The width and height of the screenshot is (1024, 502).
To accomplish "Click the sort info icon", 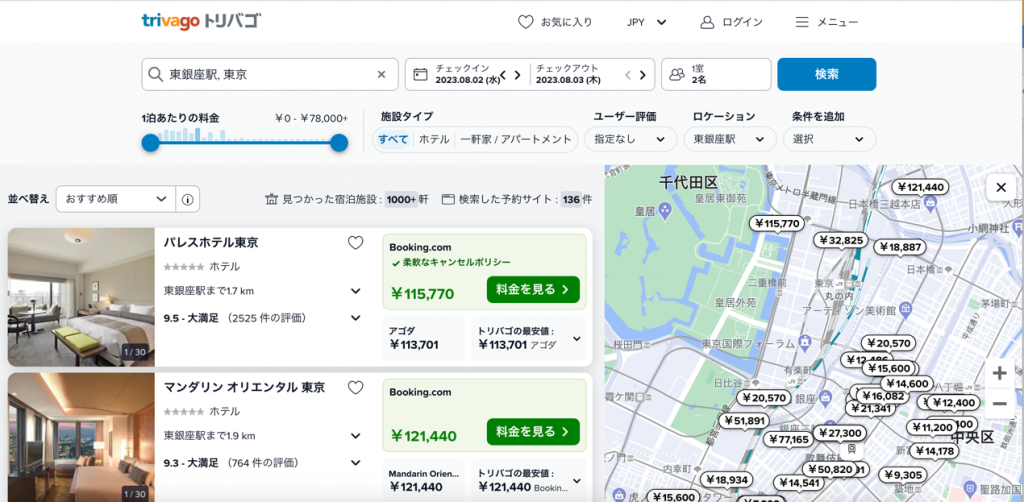I will 187,199.
